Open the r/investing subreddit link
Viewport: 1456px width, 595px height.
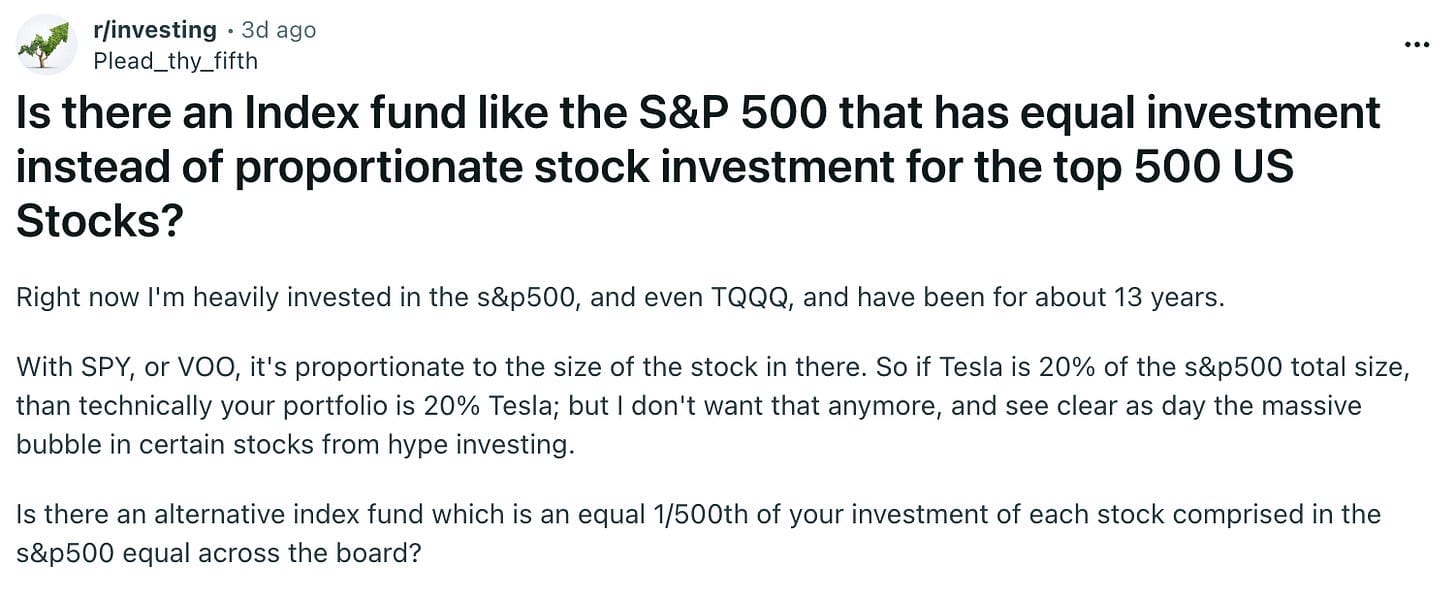click(154, 30)
